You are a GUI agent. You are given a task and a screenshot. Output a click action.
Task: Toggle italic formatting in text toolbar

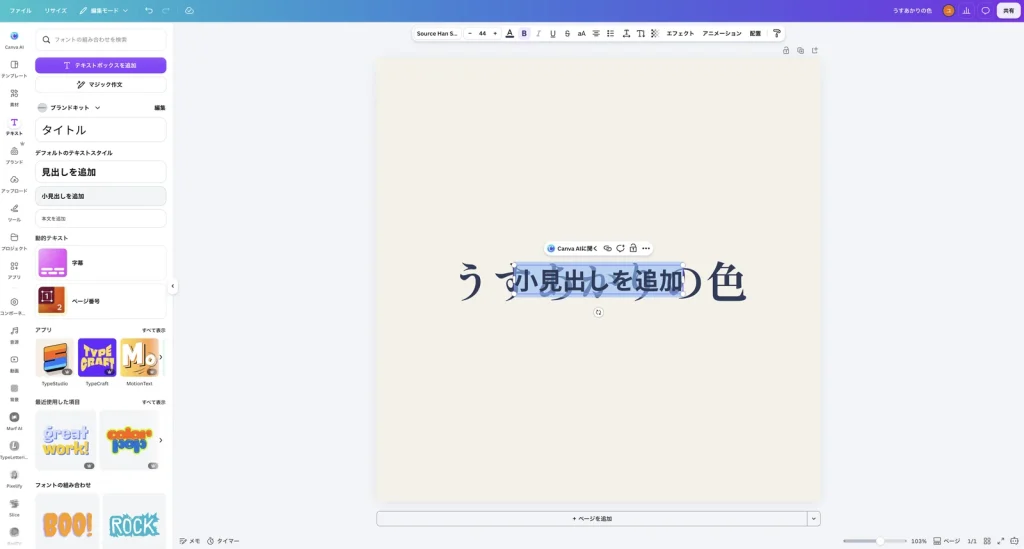(538, 33)
